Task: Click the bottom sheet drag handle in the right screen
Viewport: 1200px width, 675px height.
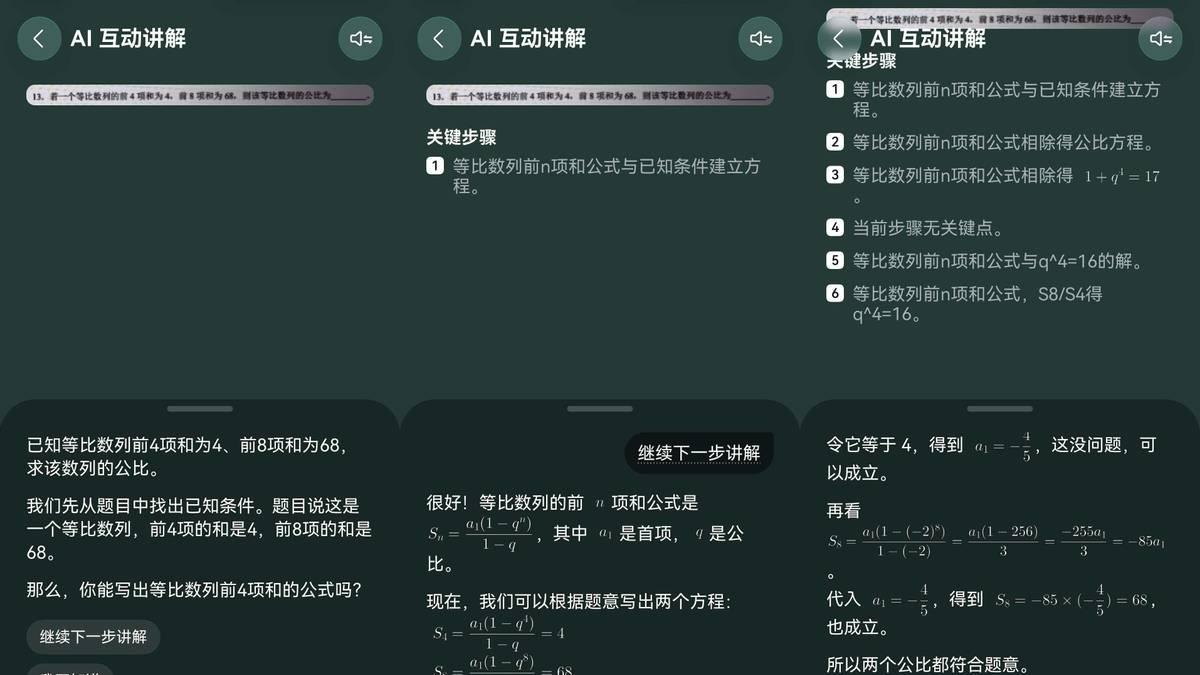Action: click(x=1000, y=408)
